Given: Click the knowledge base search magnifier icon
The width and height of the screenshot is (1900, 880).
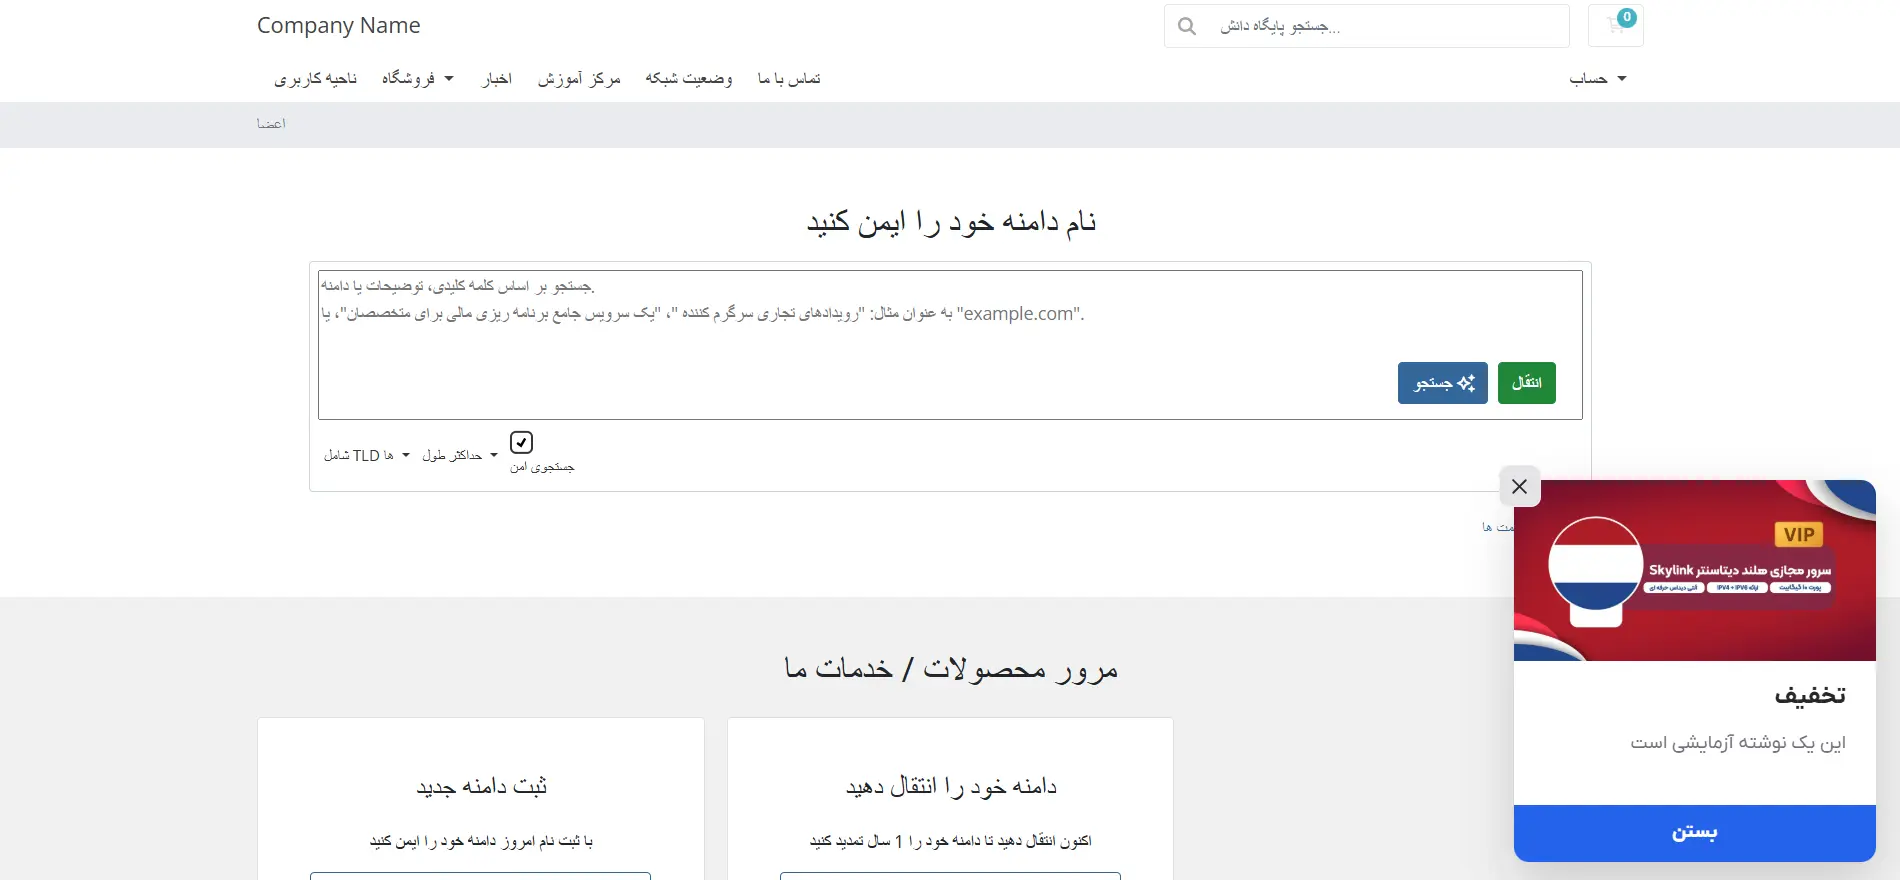Looking at the screenshot, I should point(1187,26).
